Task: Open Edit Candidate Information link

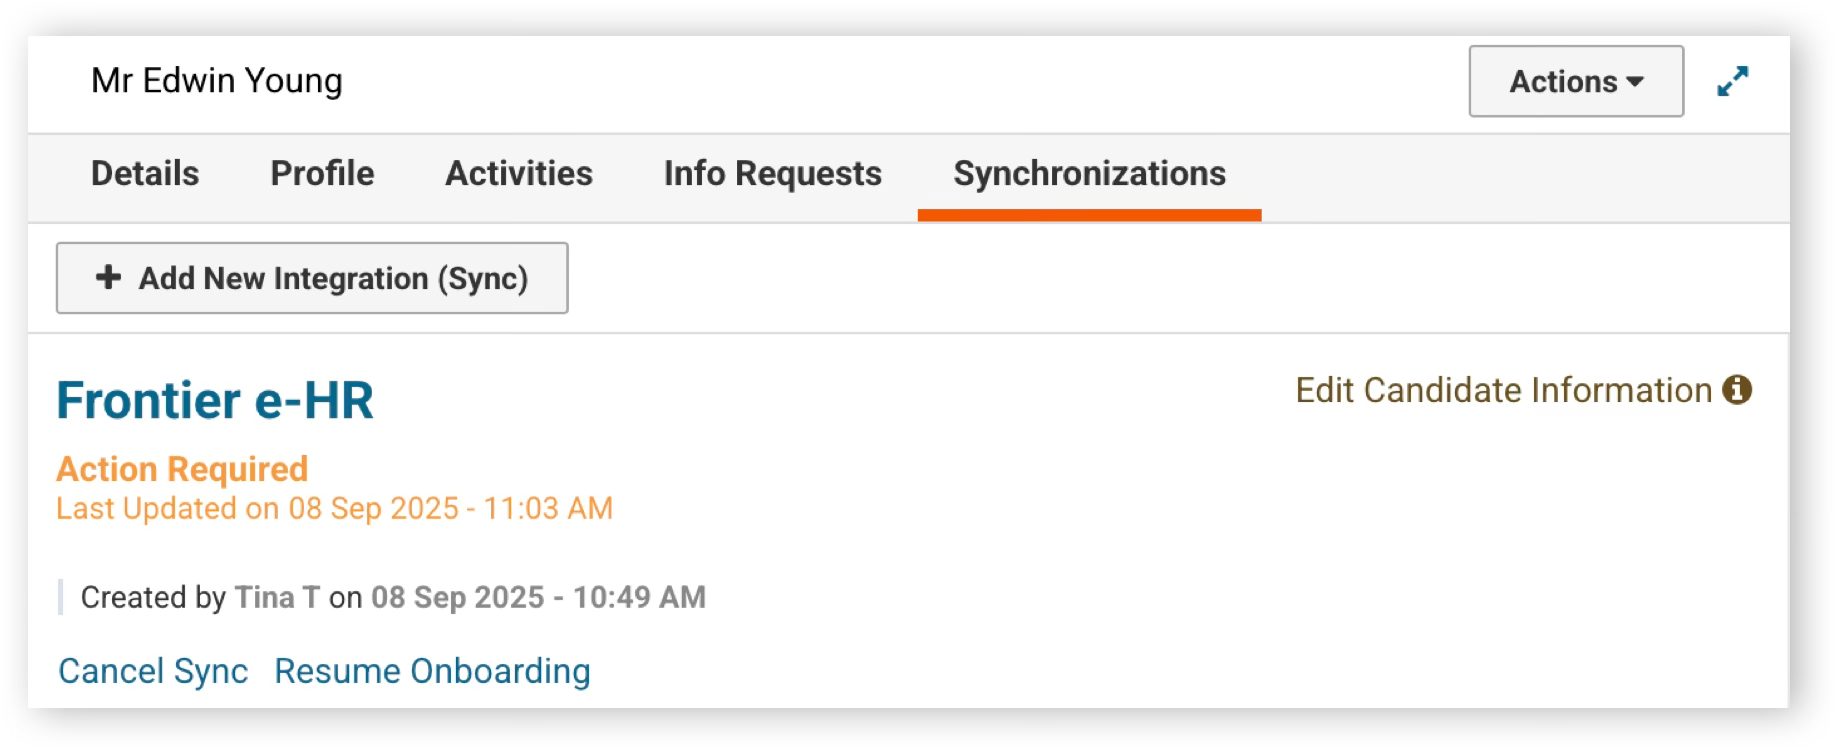Action: tap(1504, 390)
